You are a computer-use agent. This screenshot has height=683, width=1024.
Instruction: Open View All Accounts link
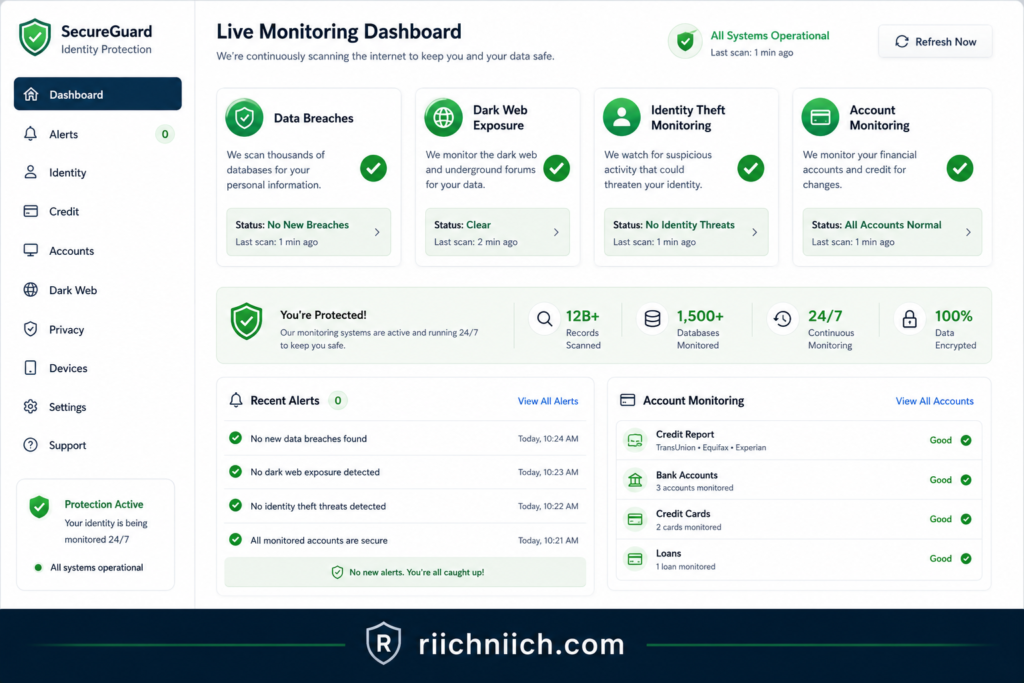[x=935, y=401]
